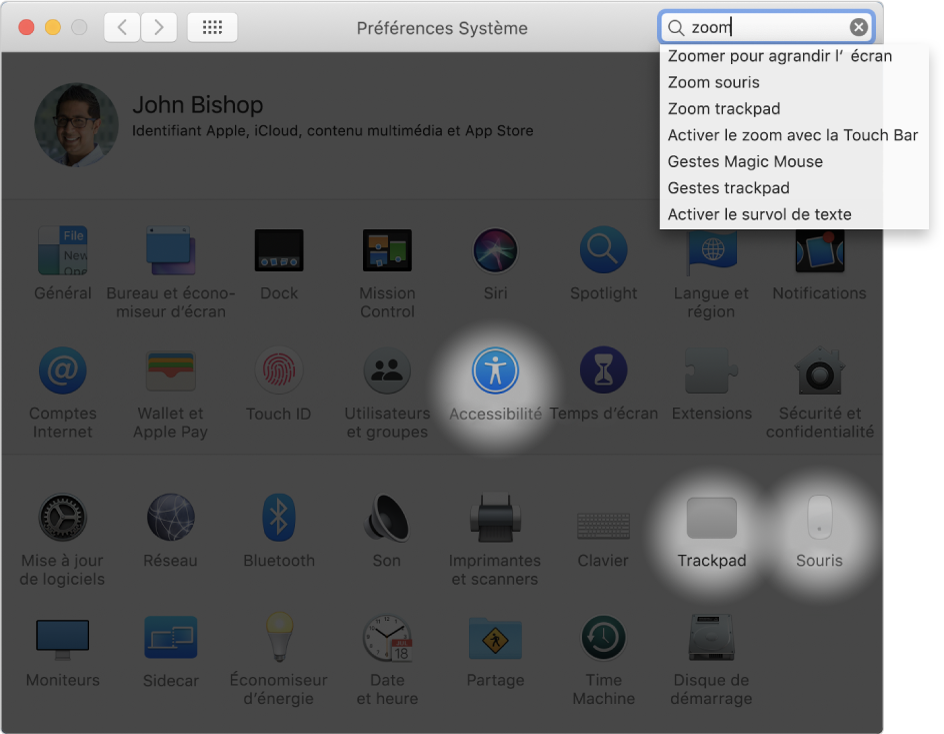Show all preferences with the grid button
This screenshot has height=734, width=944.
pos(213,27)
